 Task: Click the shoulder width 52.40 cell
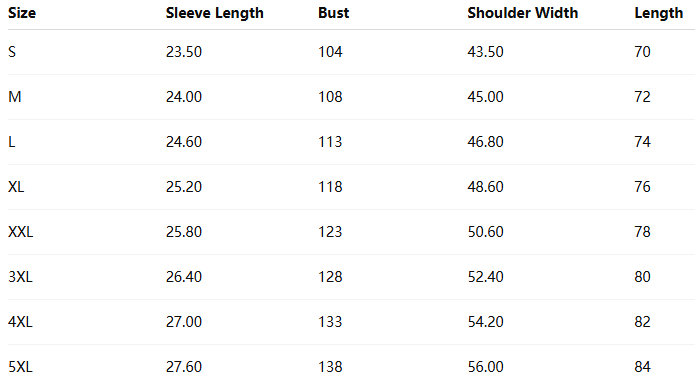(x=485, y=277)
